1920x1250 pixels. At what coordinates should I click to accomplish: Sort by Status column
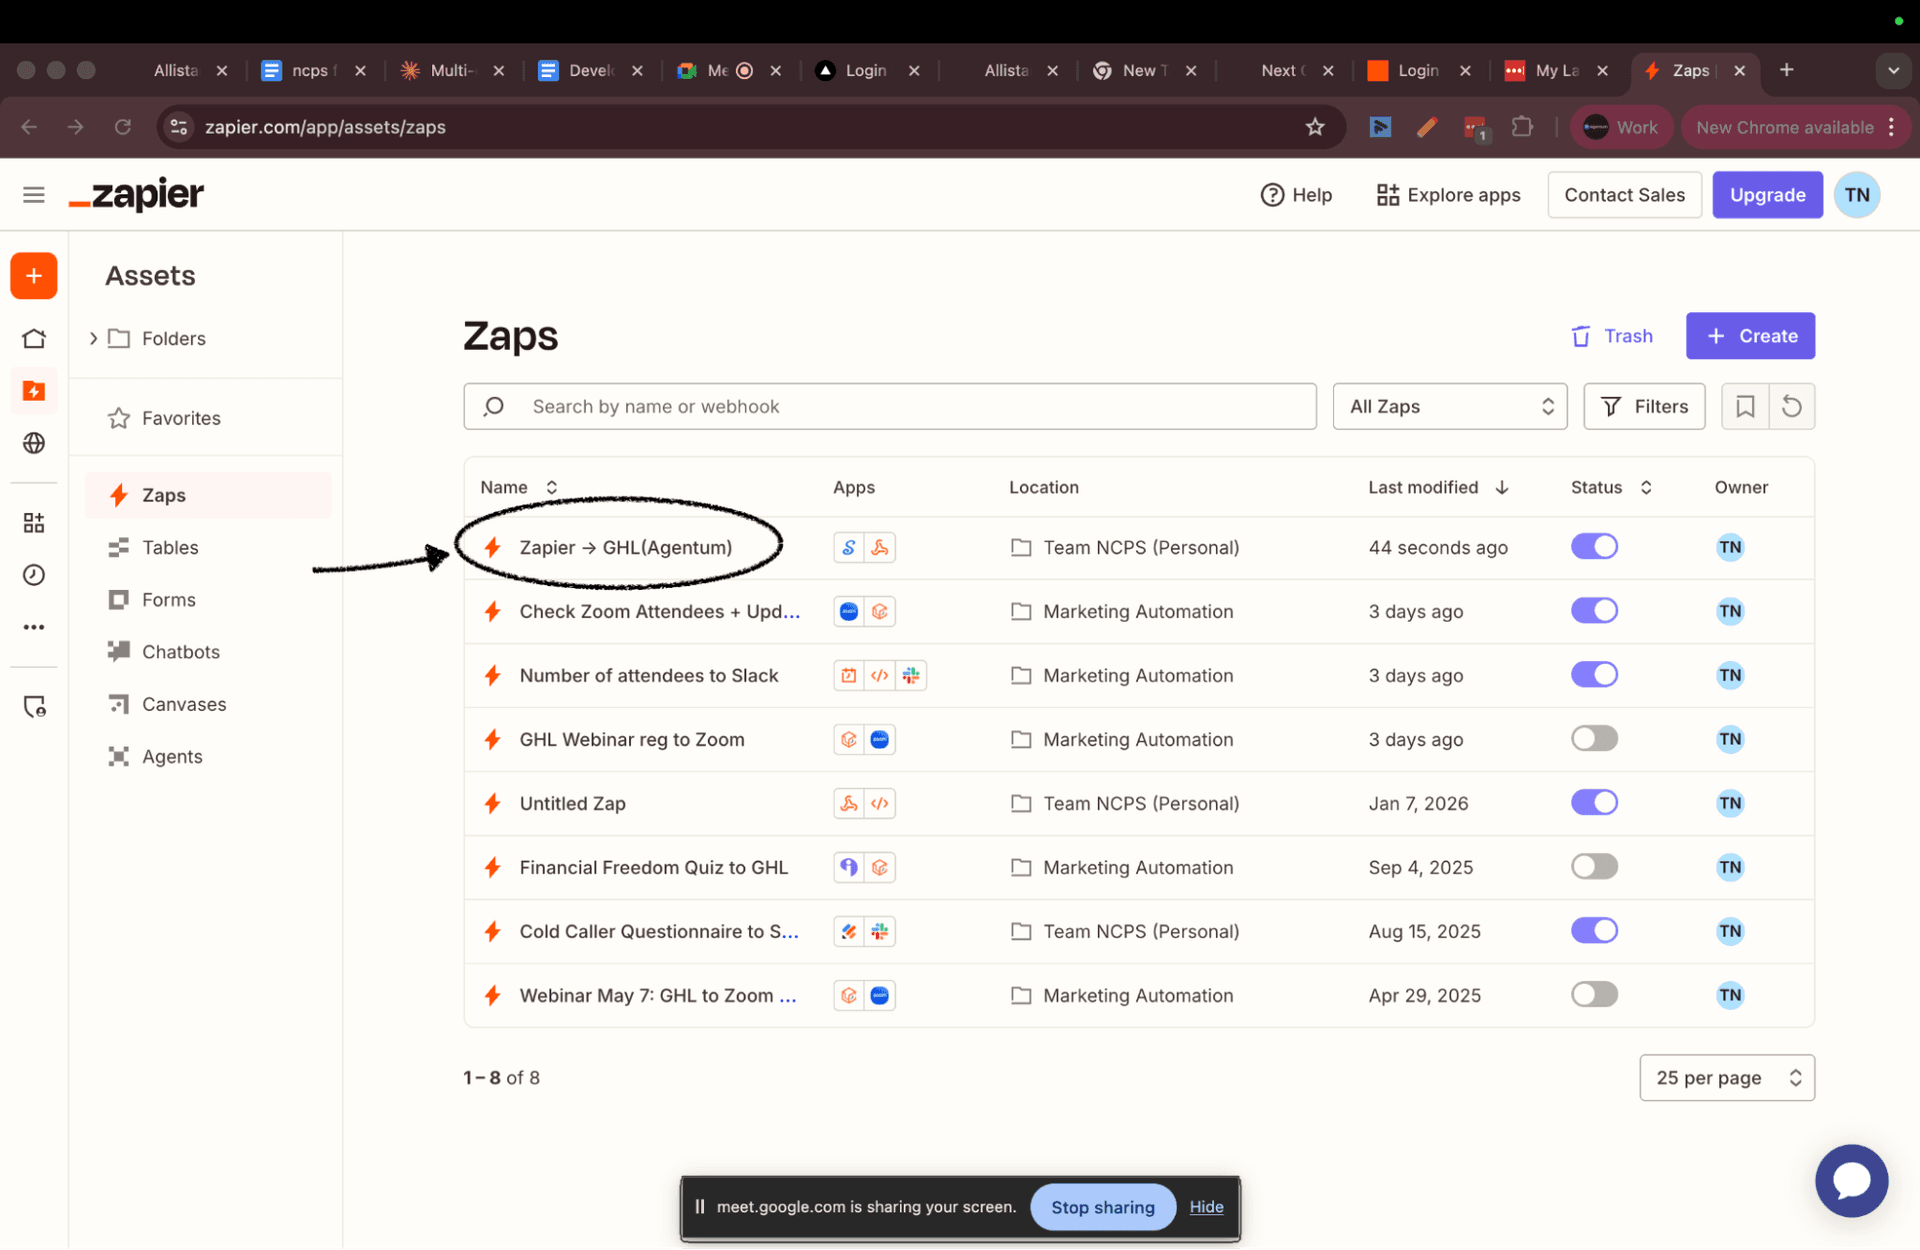(x=1611, y=488)
